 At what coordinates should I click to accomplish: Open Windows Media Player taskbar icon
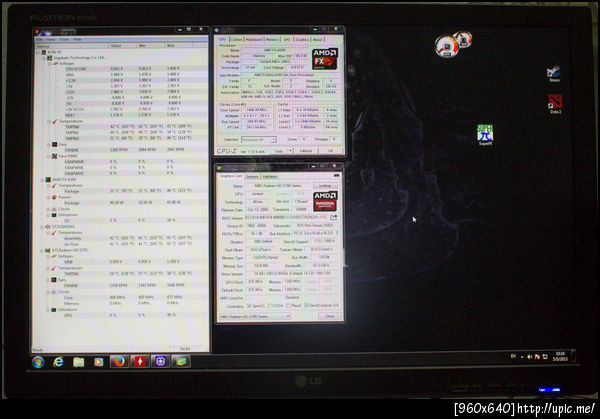[98, 362]
